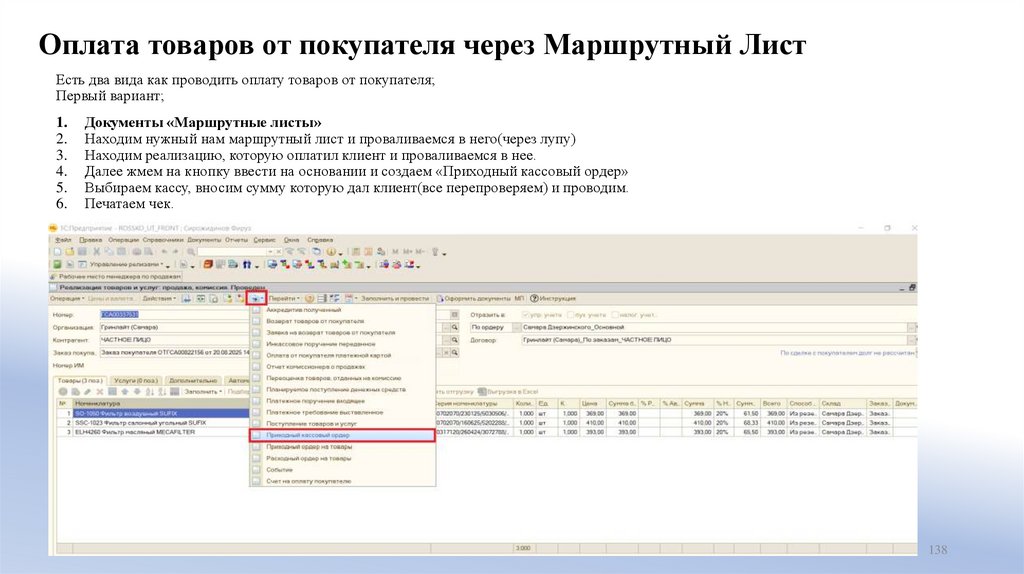Open the Перейти dropdown
This screenshot has width=1024, height=574.
[284, 298]
